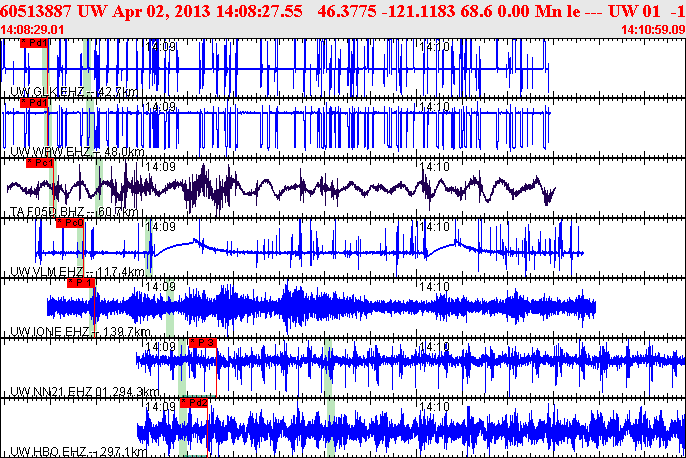Click the TA F05D BHZ 60.7km station label
Viewport: 686px width, 458px height.
tap(74, 212)
